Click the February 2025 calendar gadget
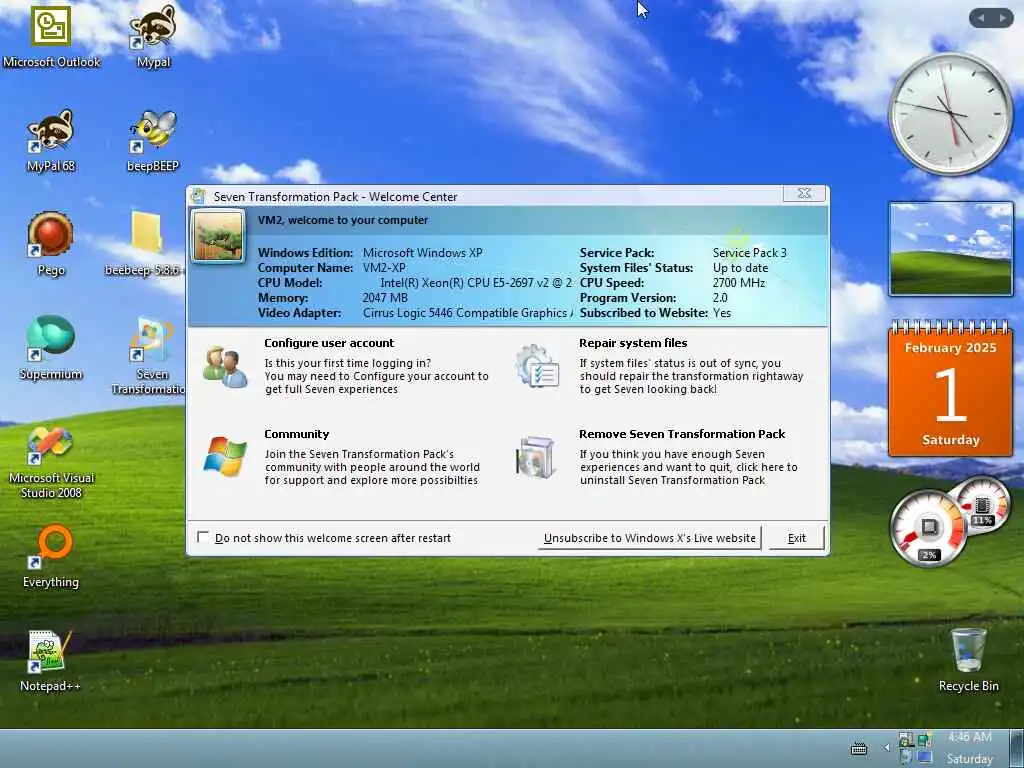The width and height of the screenshot is (1024, 768). [950, 389]
